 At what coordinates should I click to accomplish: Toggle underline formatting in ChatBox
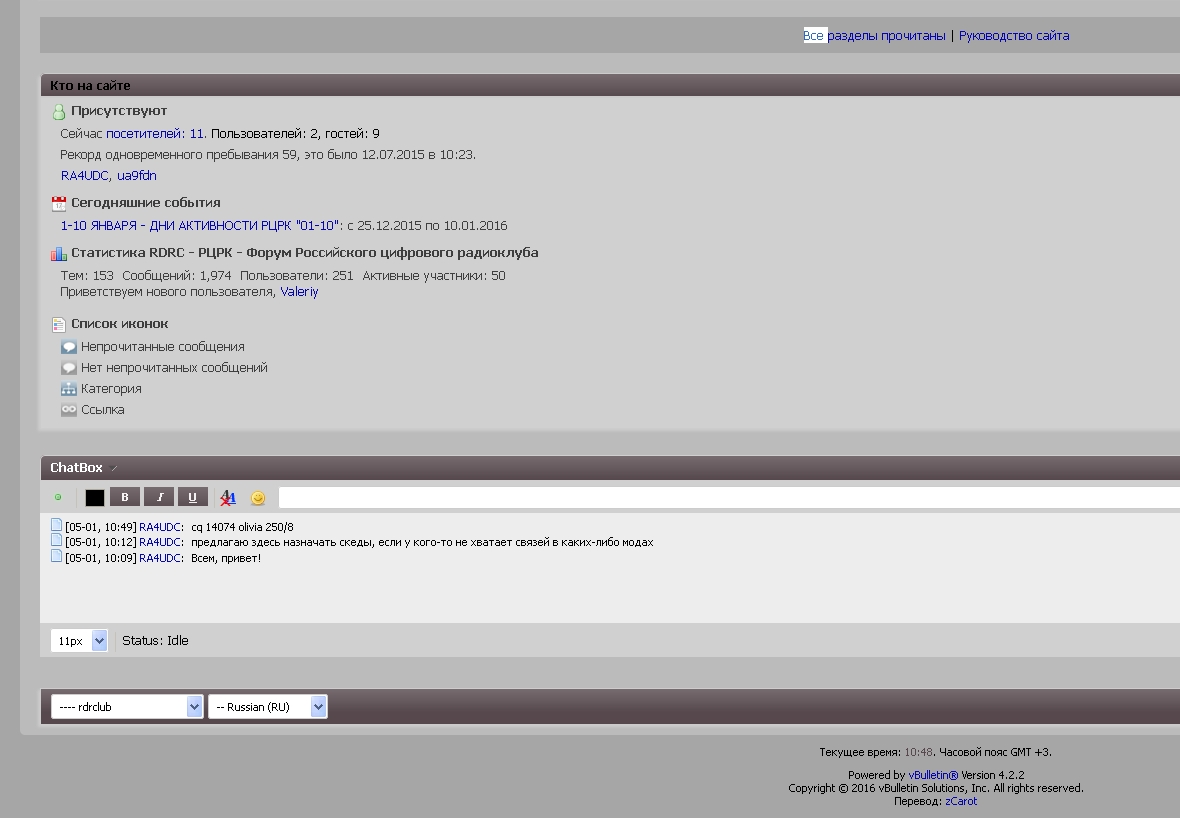pyautogui.click(x=192, y=497)
